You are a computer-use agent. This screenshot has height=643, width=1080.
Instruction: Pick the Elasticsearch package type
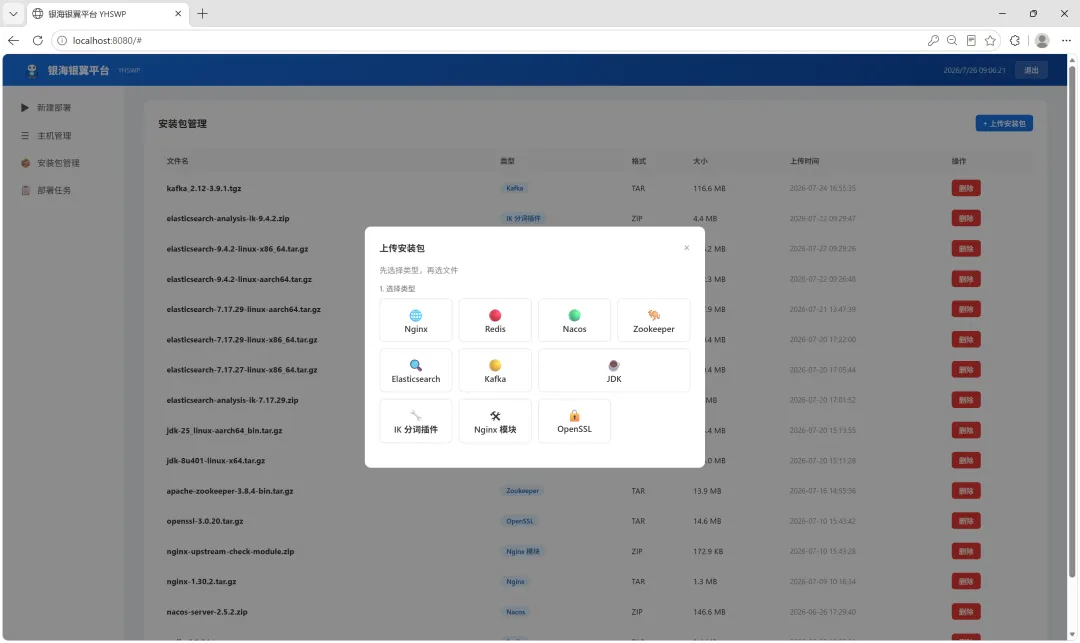click(415, 370)
